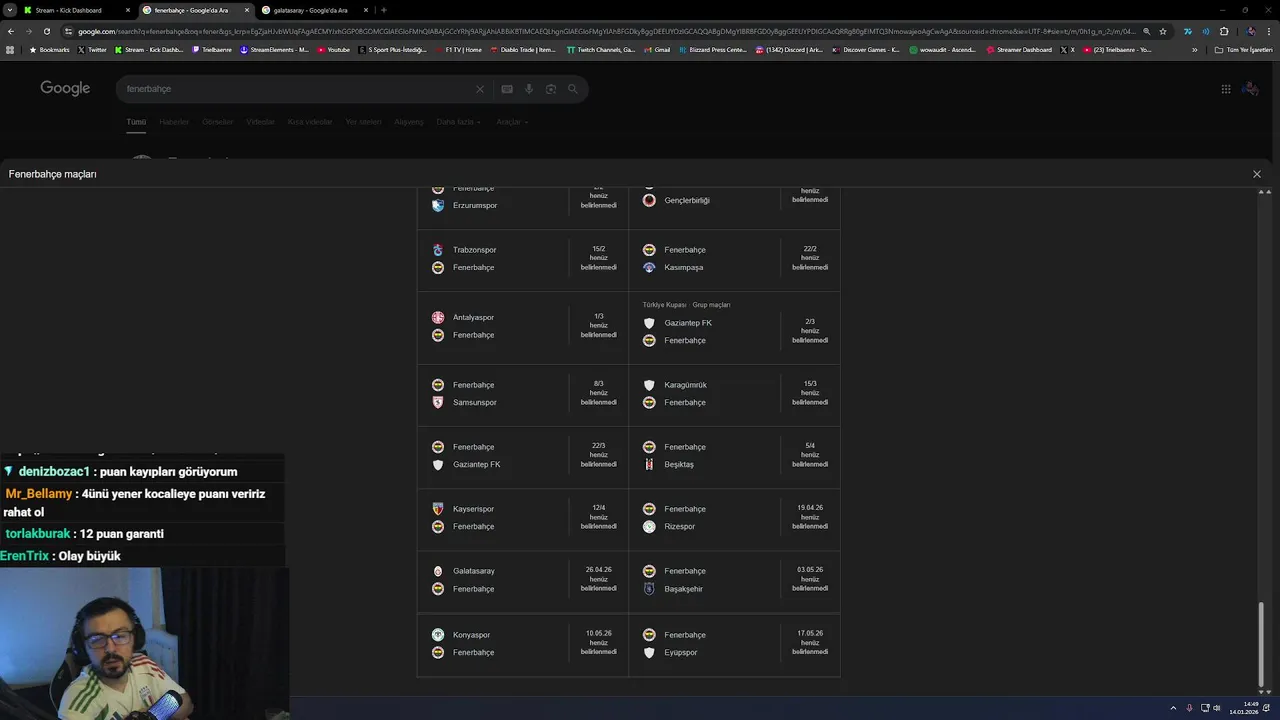Click the Kayserispor team logo
1280x720 pixels.
tap(438, 509)
